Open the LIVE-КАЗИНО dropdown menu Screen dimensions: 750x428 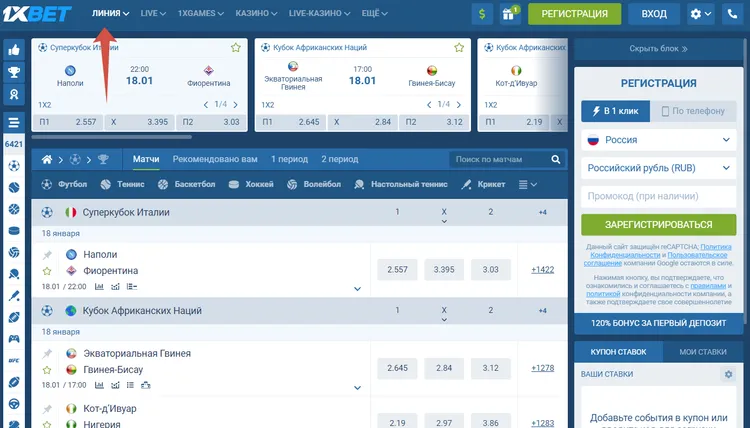pos(319,13)
